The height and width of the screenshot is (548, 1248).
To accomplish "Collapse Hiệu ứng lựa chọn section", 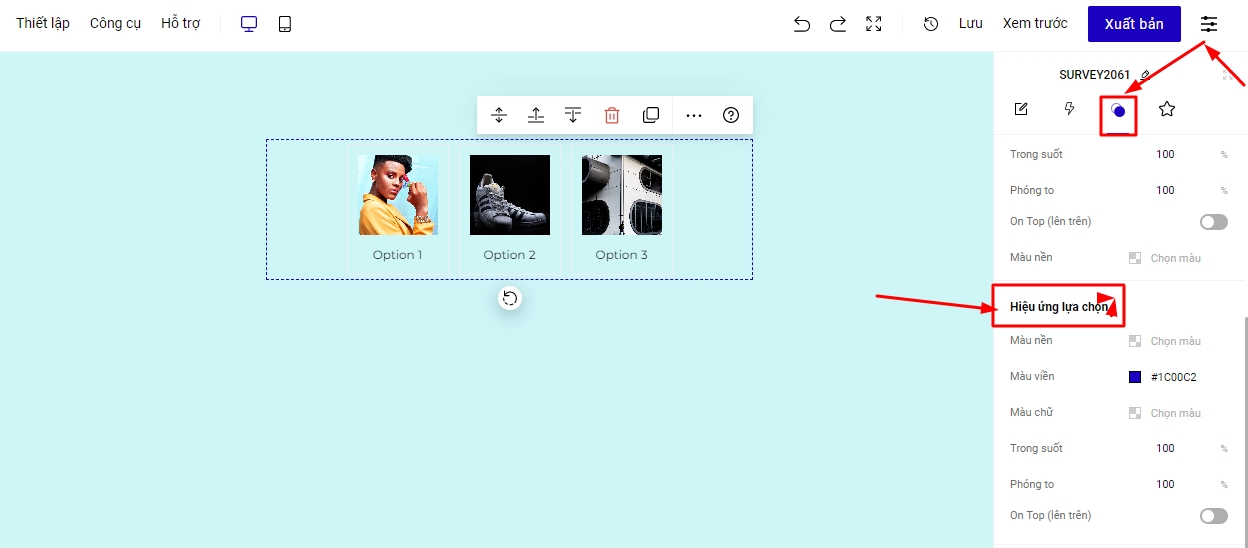I will pyautogui.click(x=1058, y=306).
